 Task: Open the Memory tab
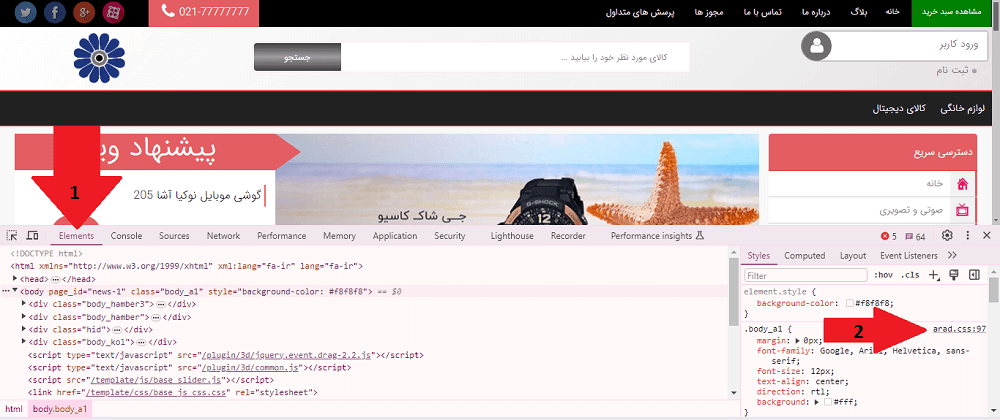pyautogui.click(x=339, y=236)
